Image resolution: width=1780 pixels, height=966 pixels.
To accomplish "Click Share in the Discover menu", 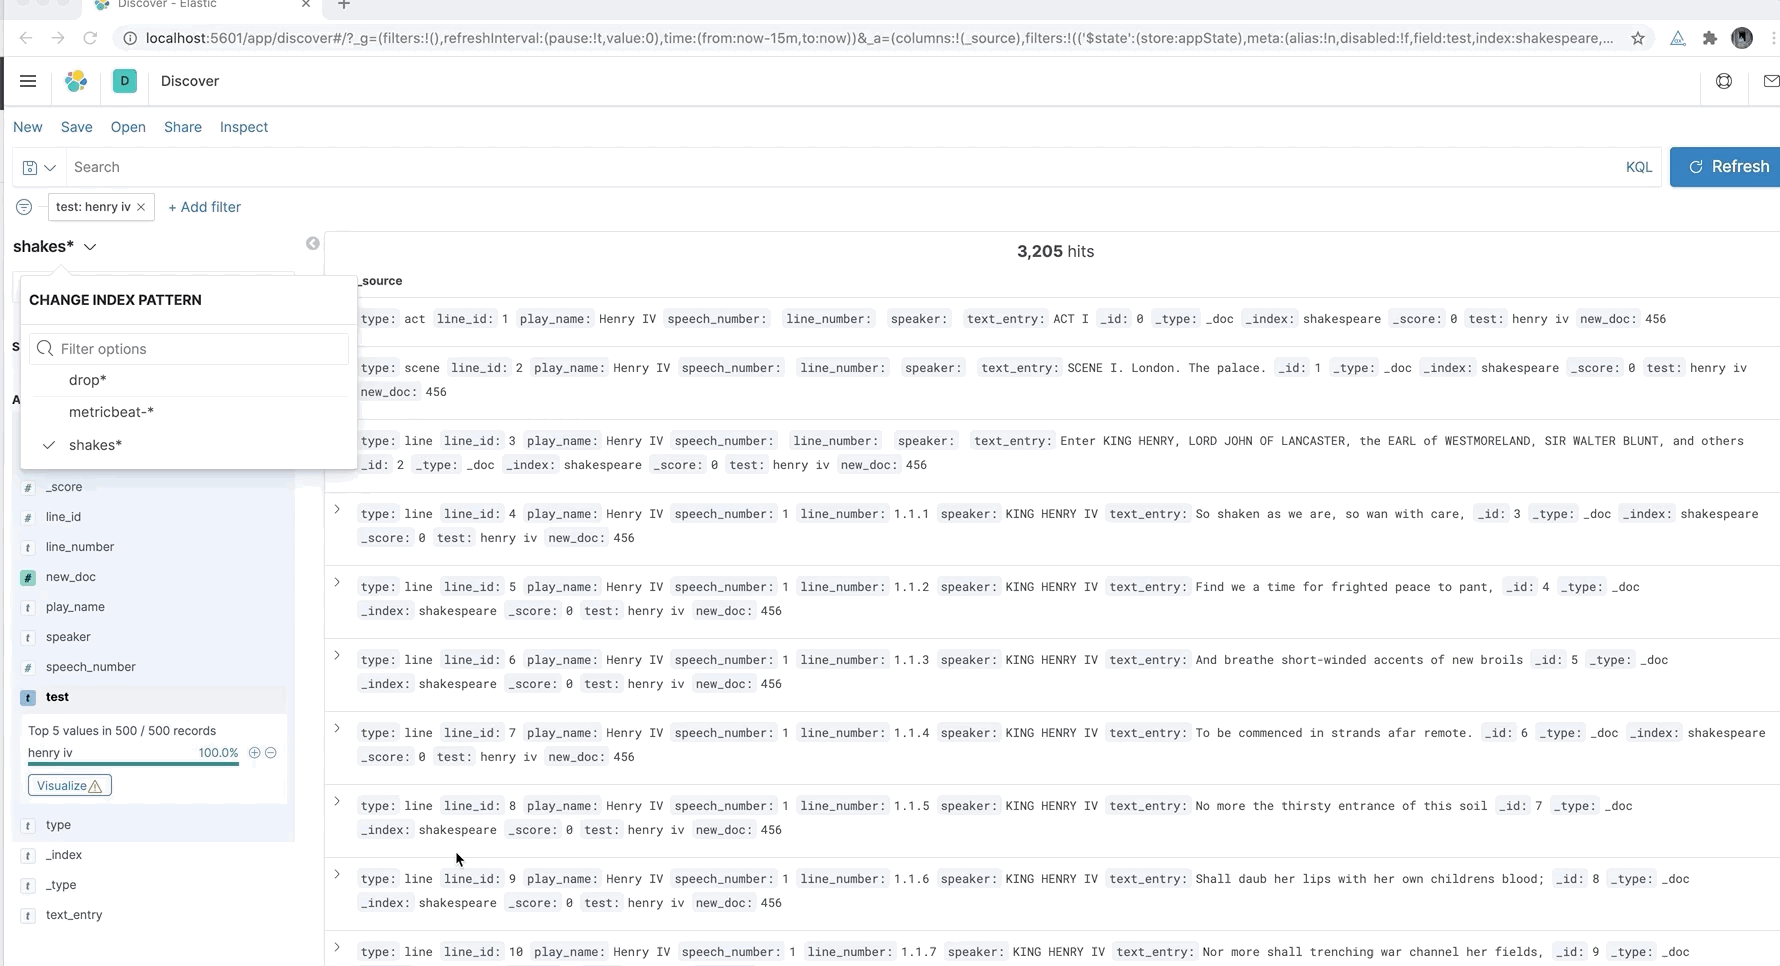I will click(183, 127).
